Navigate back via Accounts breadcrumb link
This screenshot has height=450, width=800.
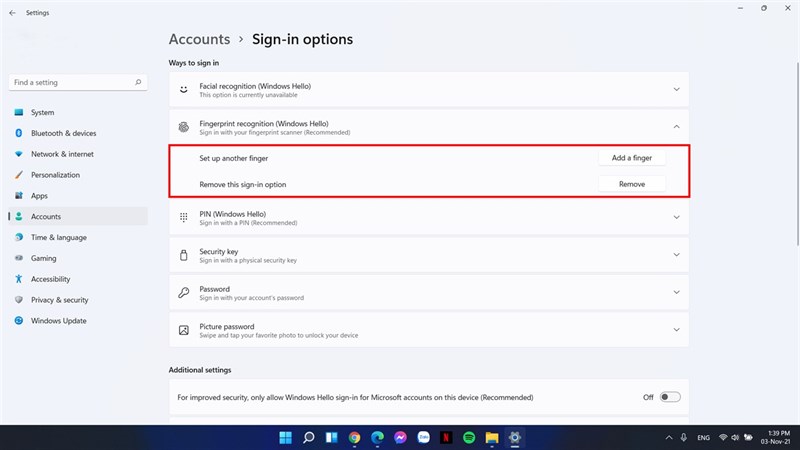[x=199, y=39]
